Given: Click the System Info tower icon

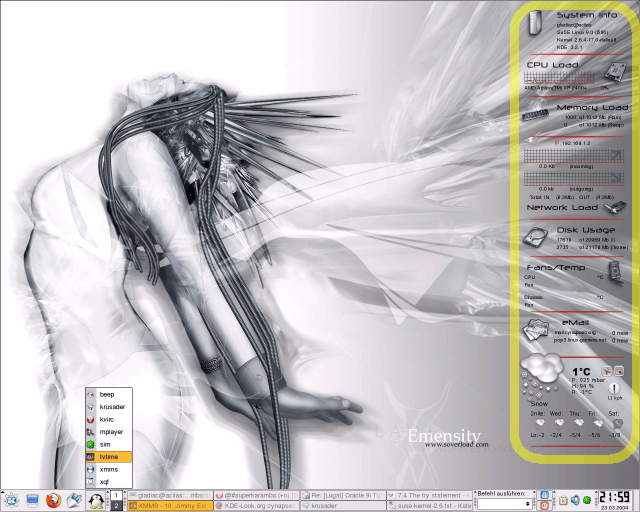Looking at the screenshot, I should (535, 23).
